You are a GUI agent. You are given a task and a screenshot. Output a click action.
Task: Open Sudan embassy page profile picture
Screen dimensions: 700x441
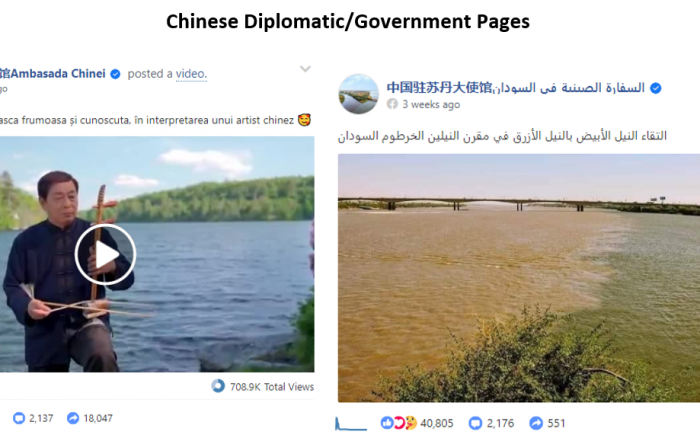358,94
